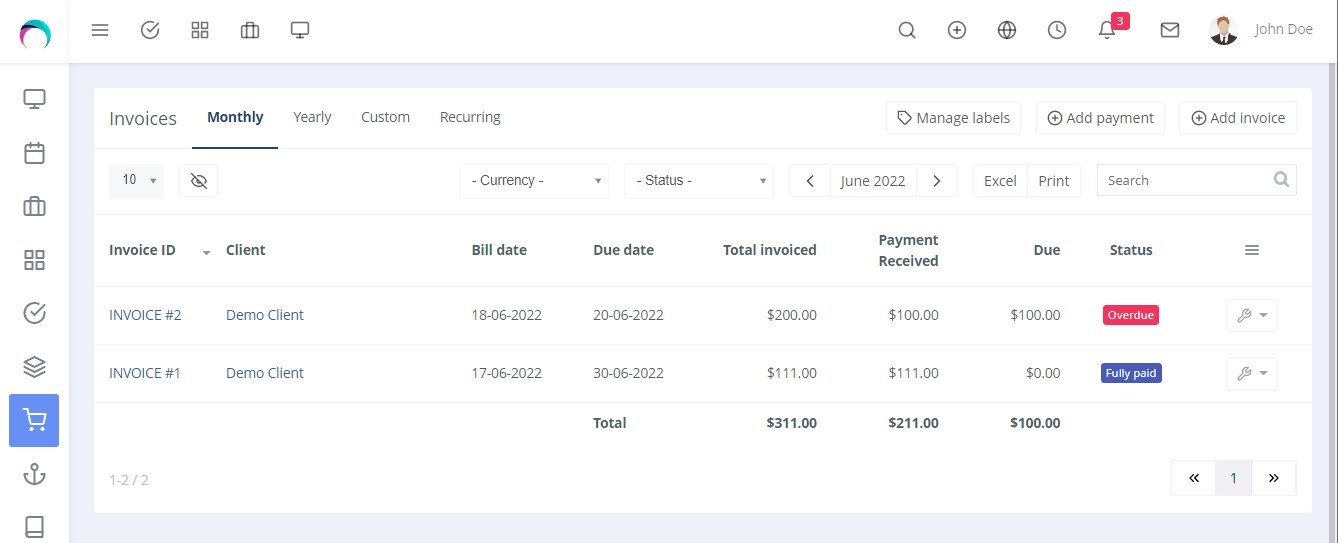The width and height of the screenshot is (1338, 543).
Task: Open the grid shortcut in top bar
Action: pyautogui.click(x=200, y=30)
